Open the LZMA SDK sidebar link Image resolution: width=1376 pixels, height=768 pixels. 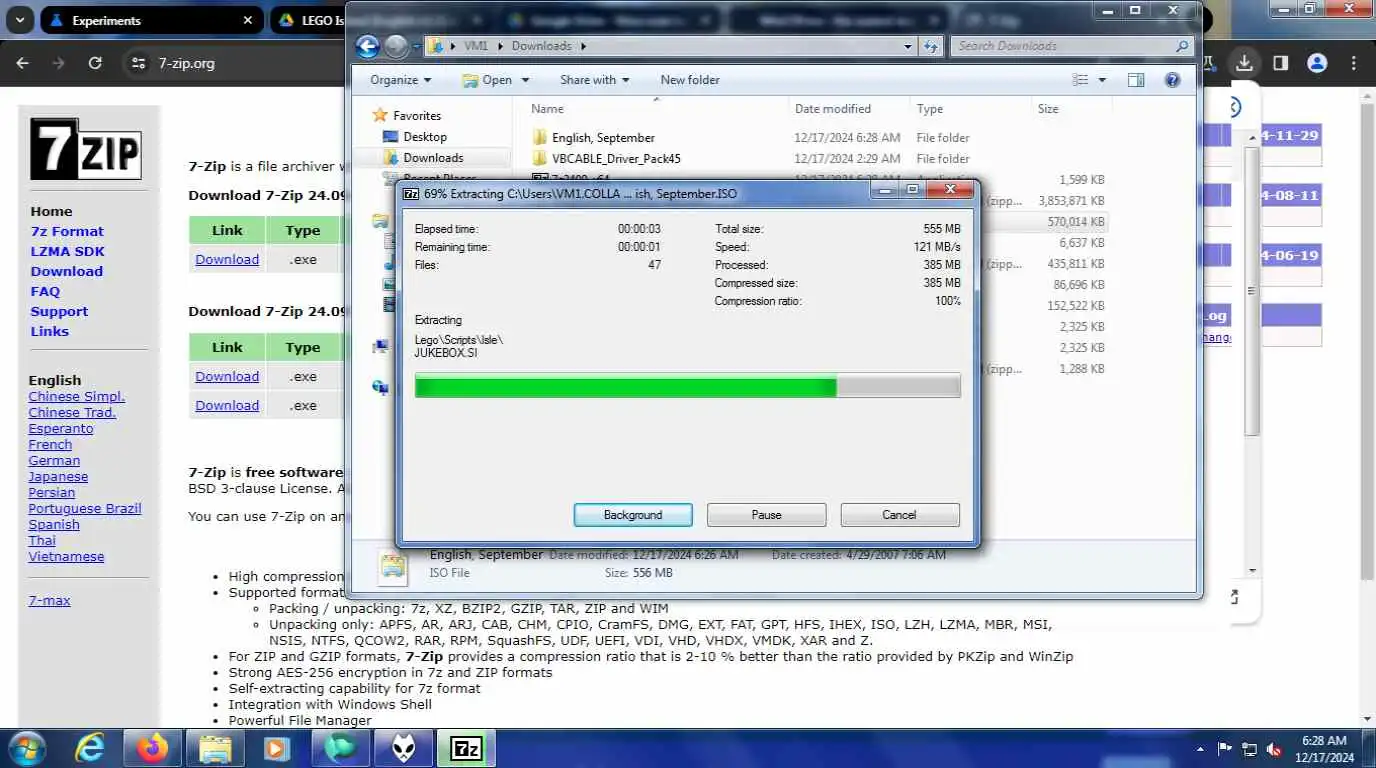67,251
